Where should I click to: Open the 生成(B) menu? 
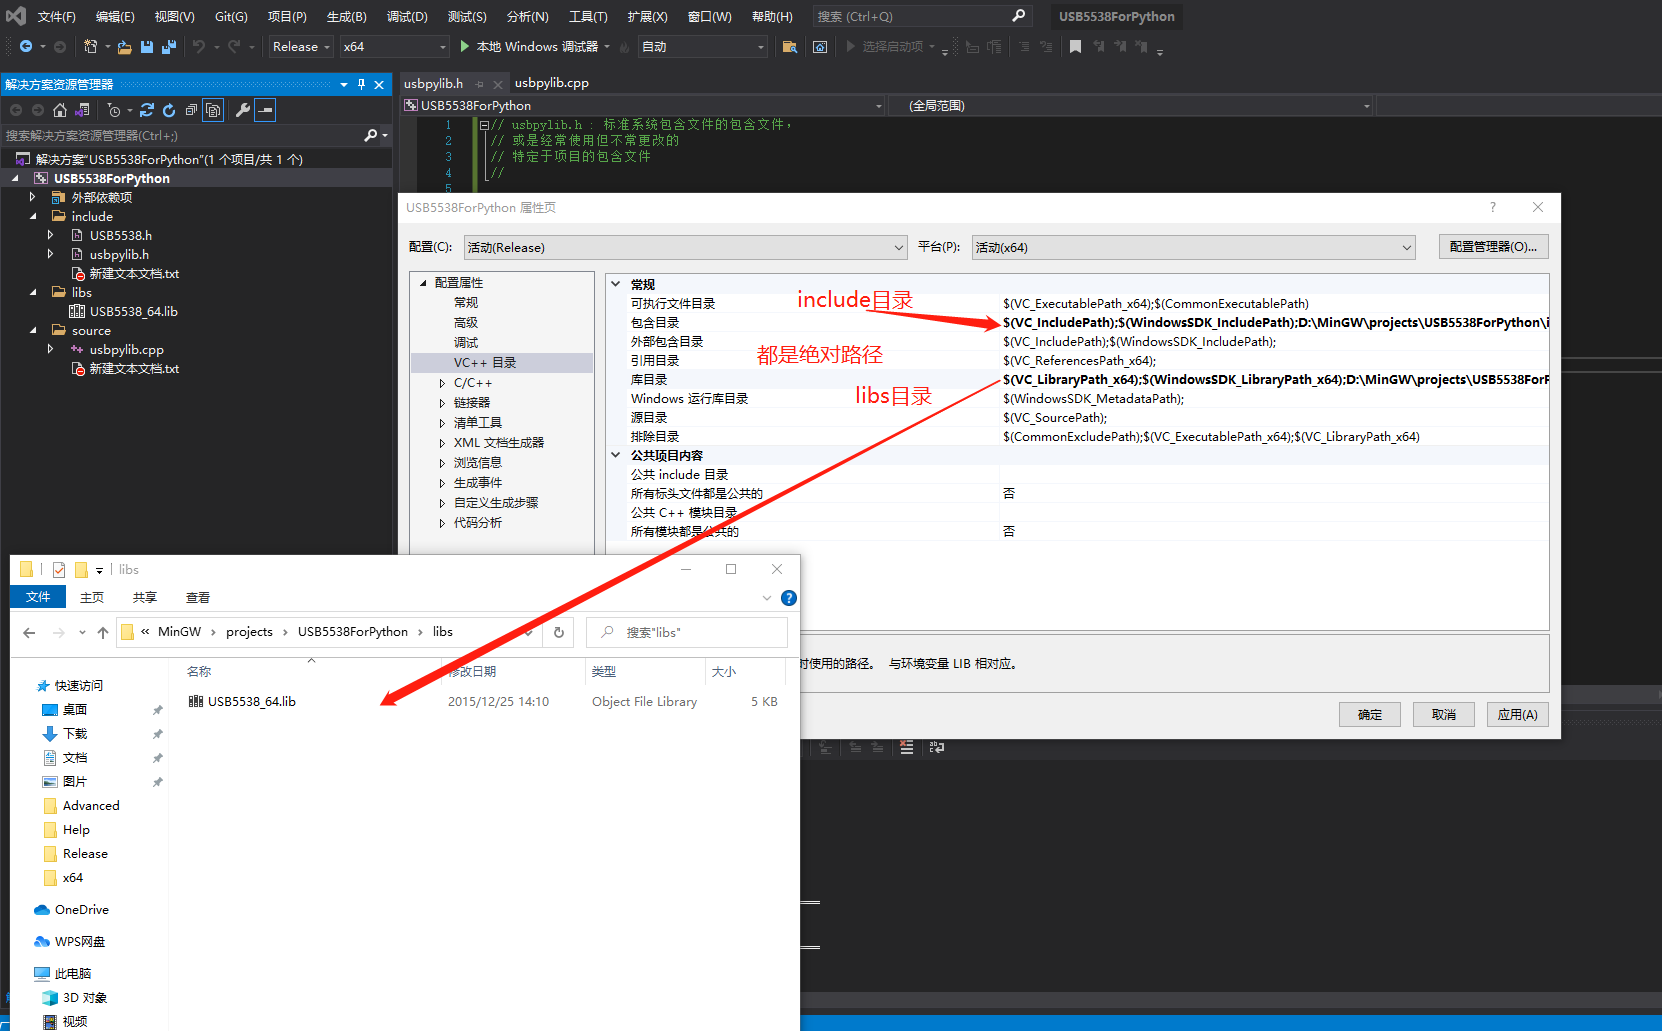click(x=346, y=16)
